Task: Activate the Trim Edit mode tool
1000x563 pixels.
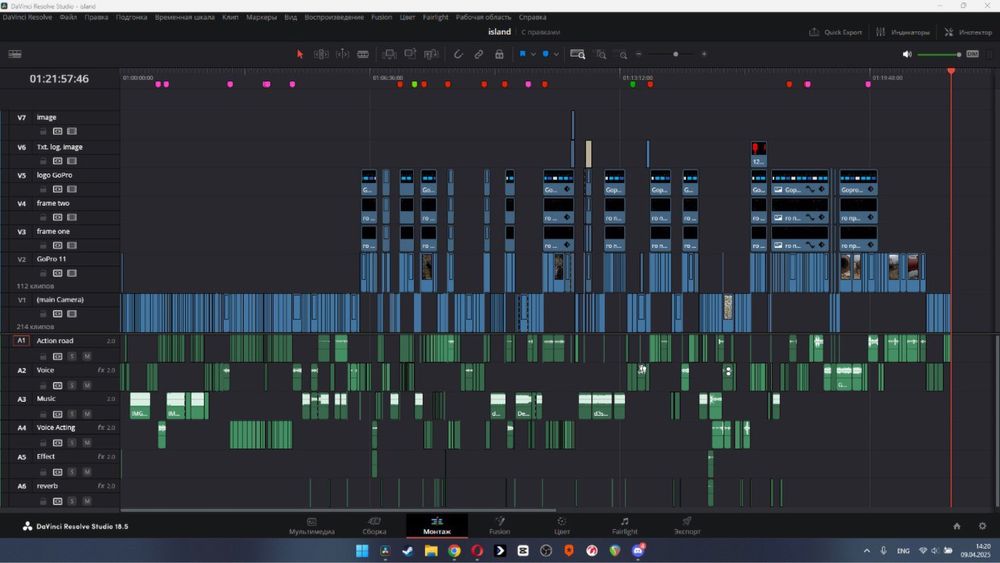Action: coord(321,54)
